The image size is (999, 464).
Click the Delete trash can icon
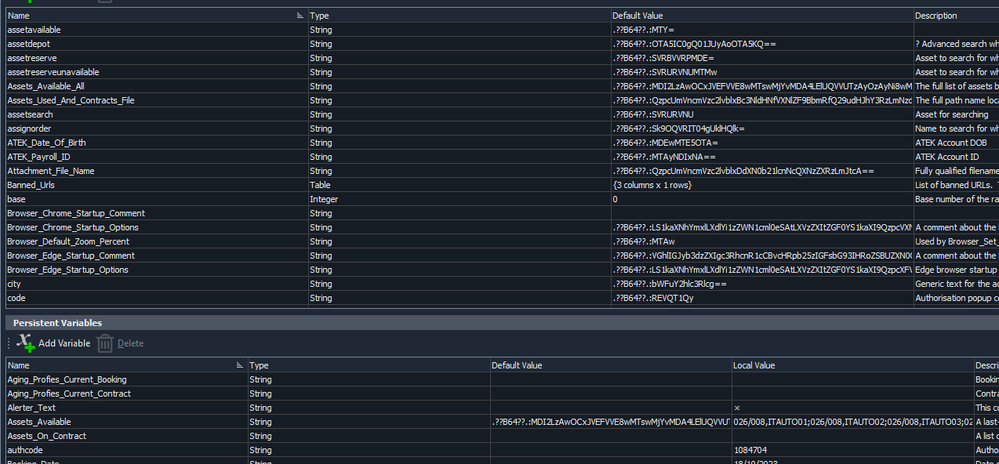105,343
